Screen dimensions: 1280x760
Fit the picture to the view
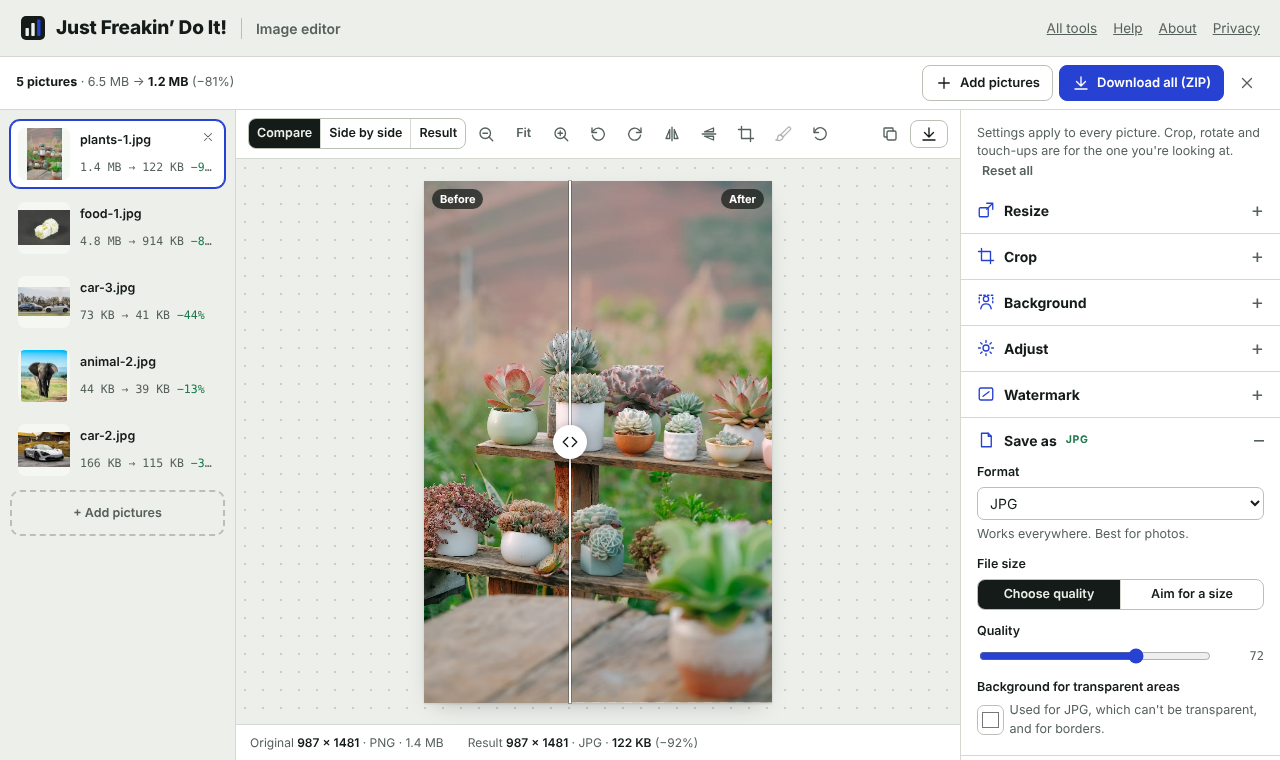click(x=524, y=133)
